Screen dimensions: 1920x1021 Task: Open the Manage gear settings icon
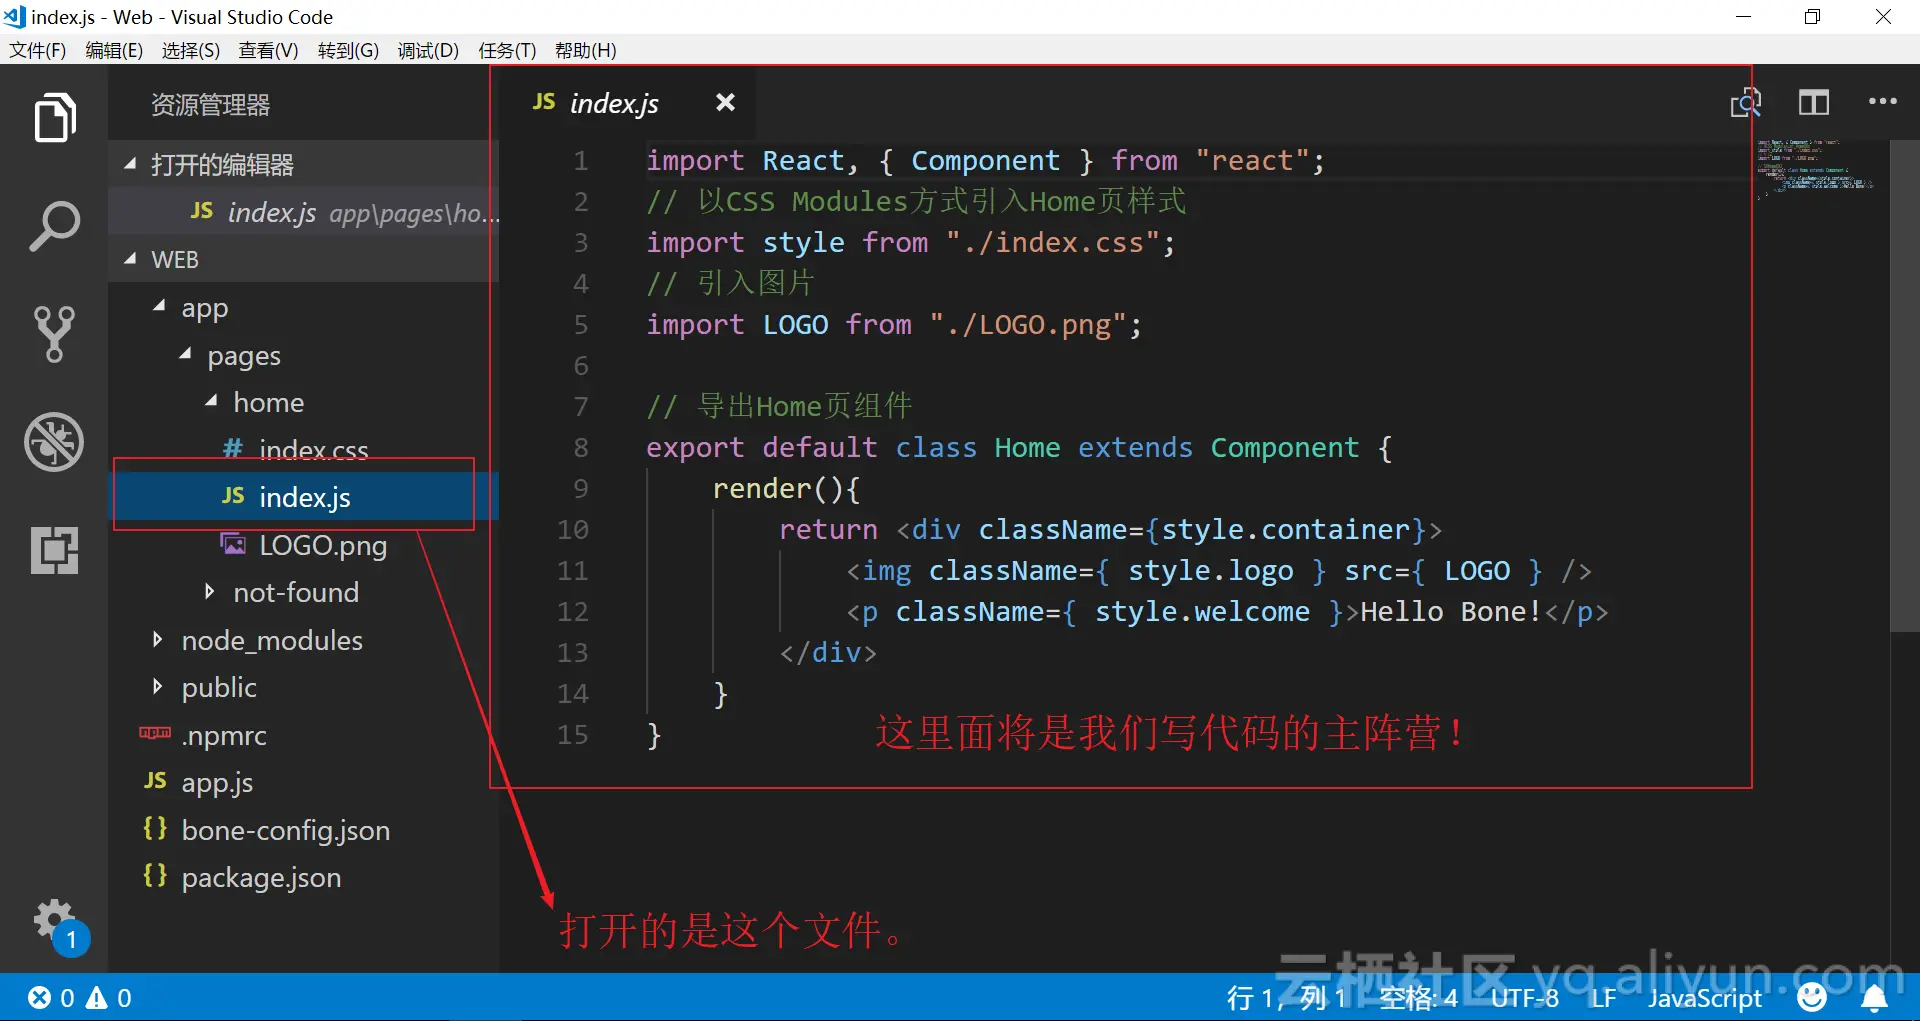coord(54,920)
